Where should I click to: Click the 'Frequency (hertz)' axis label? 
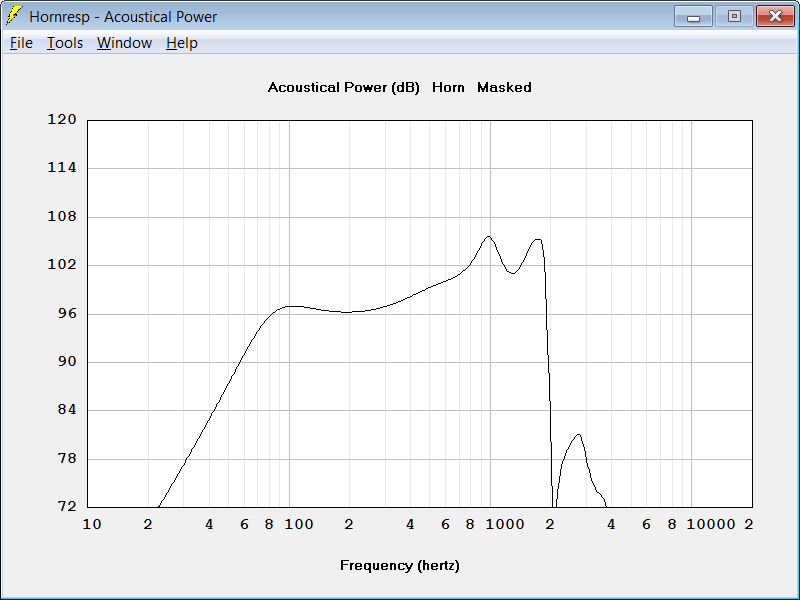(x=399, y=565)
